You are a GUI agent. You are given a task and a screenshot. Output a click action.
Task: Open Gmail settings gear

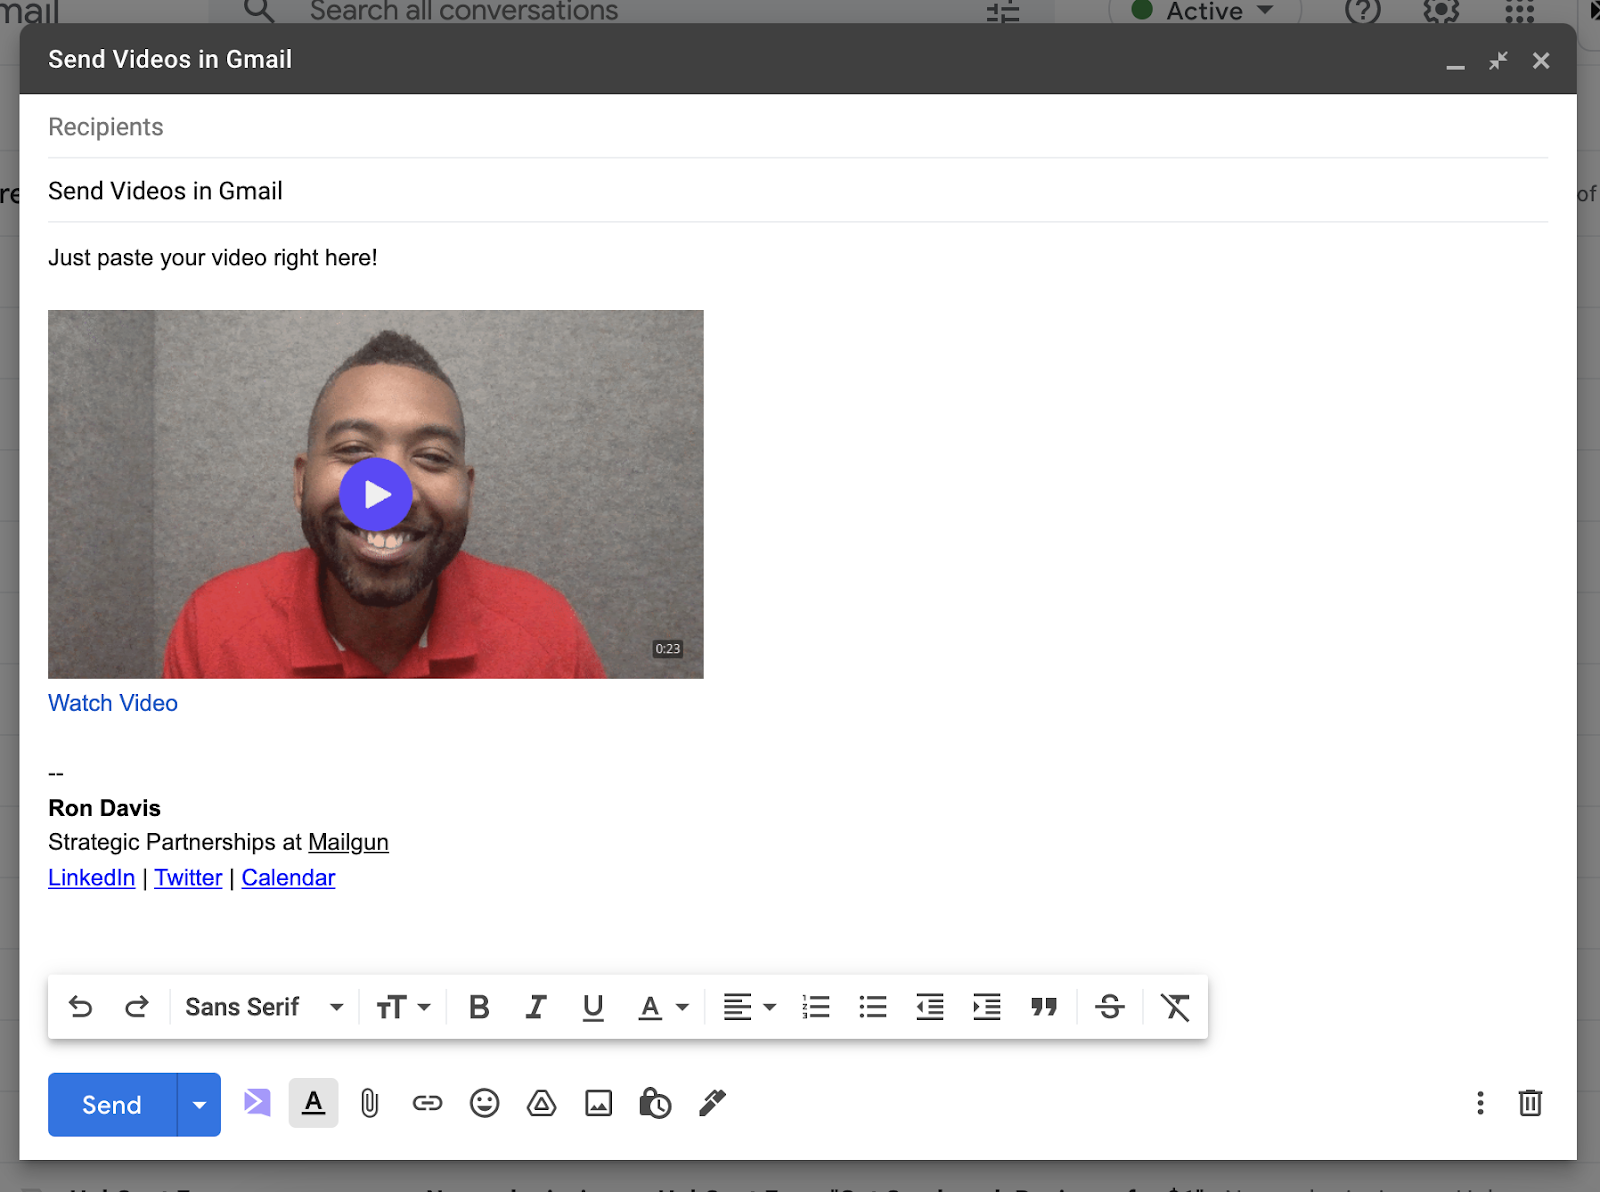point(1441,11)
